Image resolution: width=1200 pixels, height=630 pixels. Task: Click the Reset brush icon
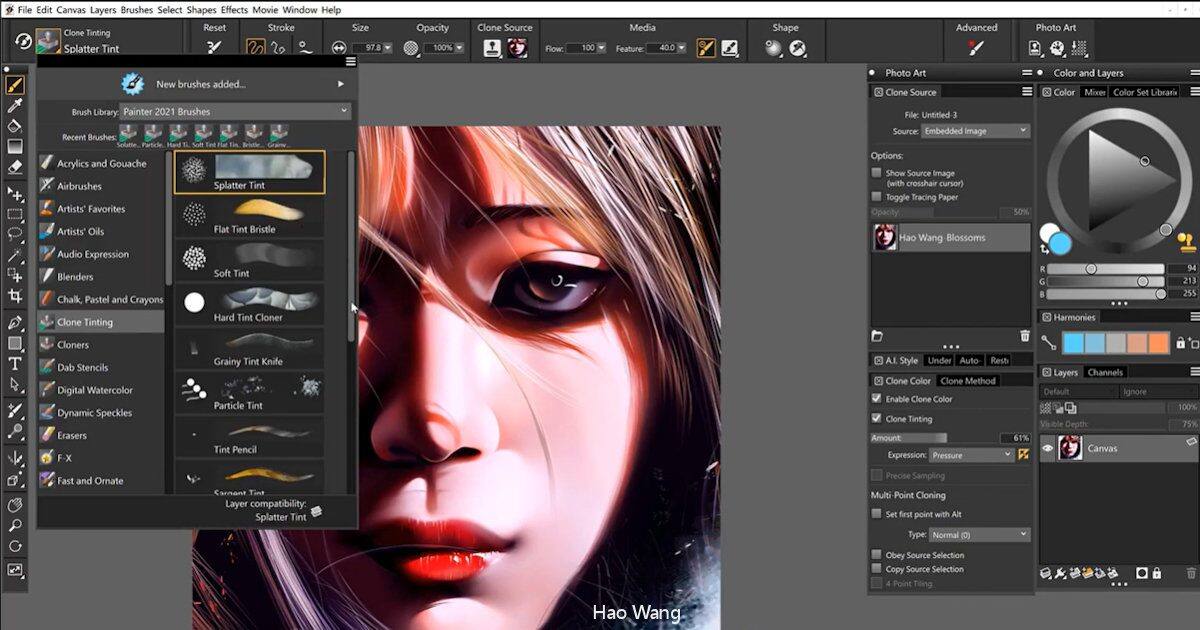[x=214, y=47]
